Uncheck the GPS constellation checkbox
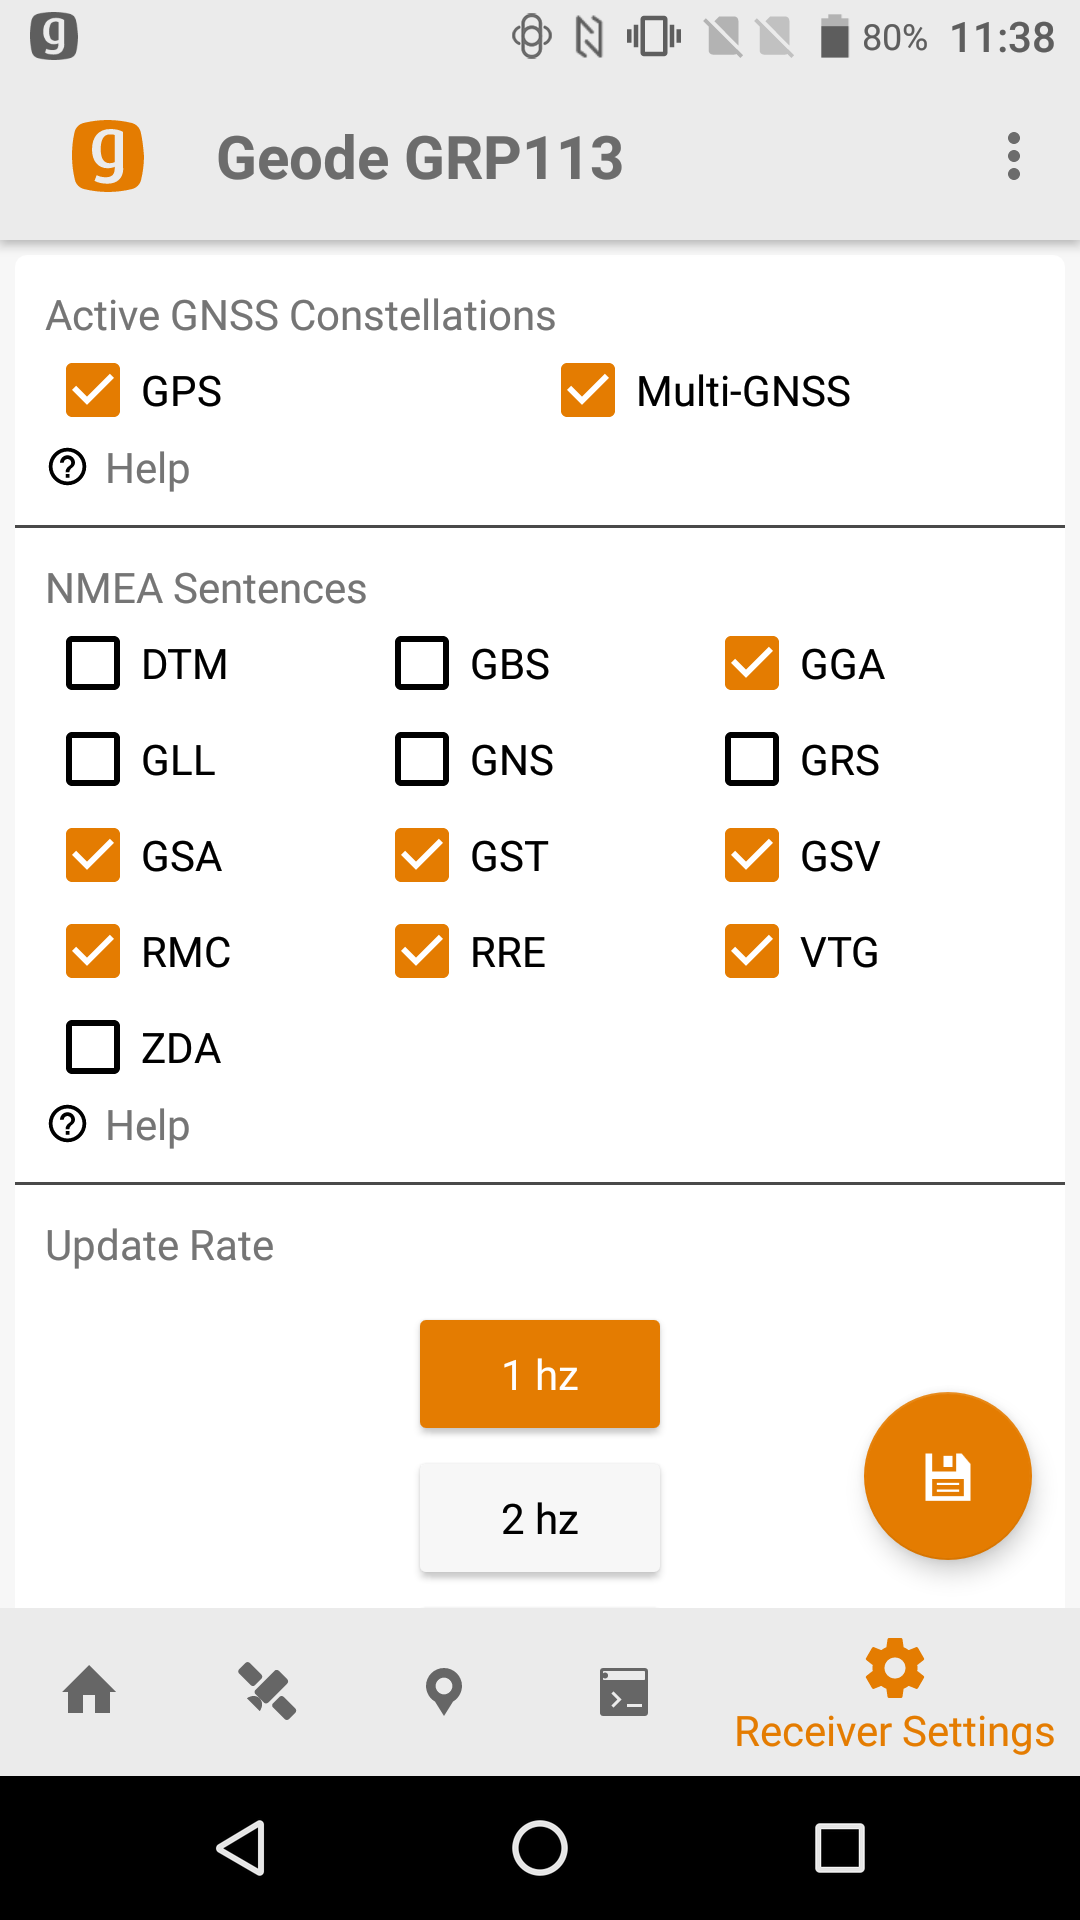 tap(93, 390)
